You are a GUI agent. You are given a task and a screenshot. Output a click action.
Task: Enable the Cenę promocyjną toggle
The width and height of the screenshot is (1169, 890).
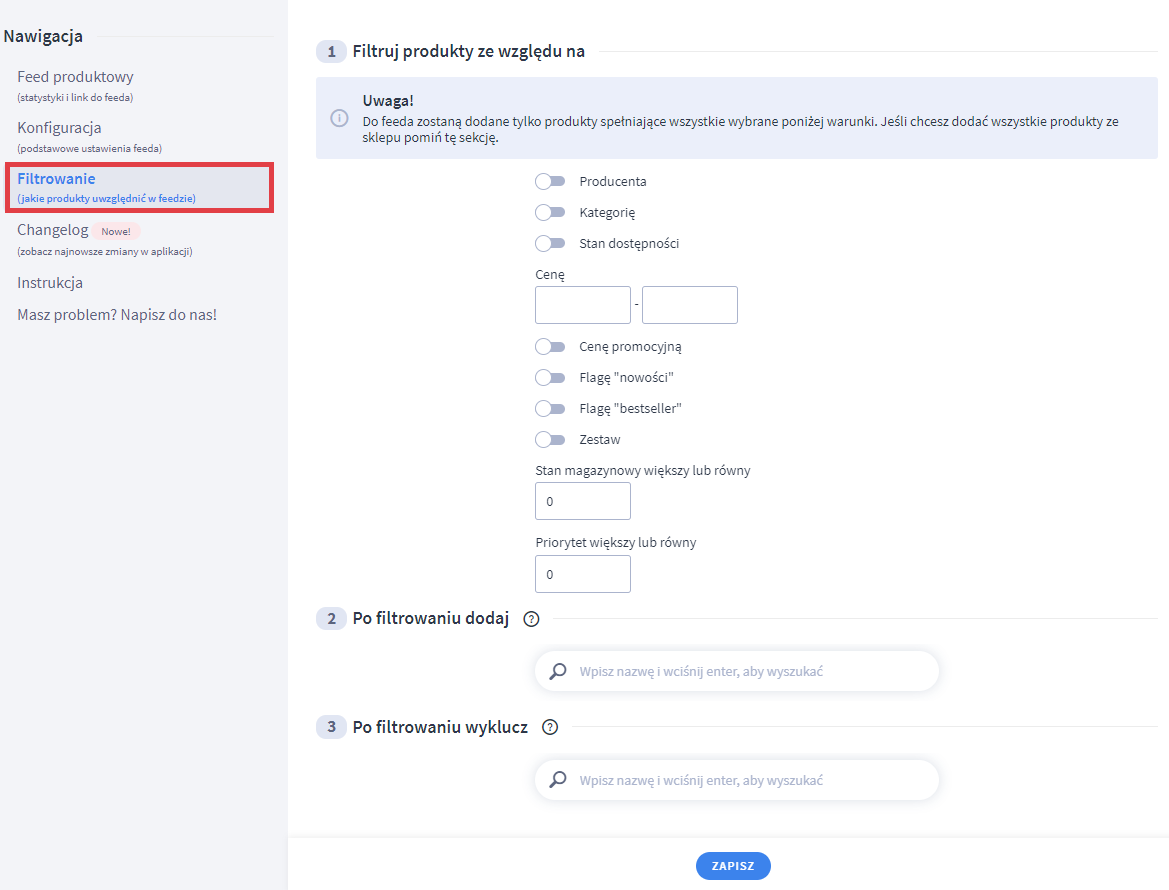tap(550, 347)
